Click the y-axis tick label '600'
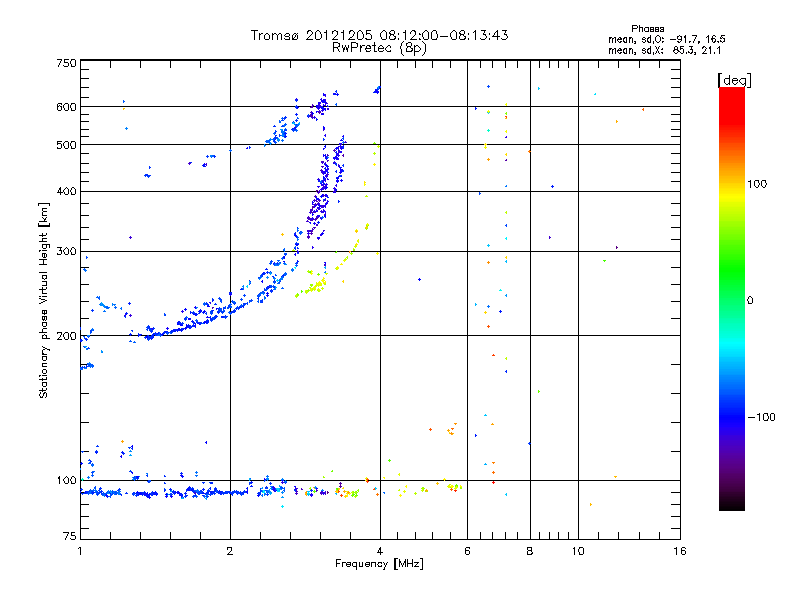 [66, 107]
